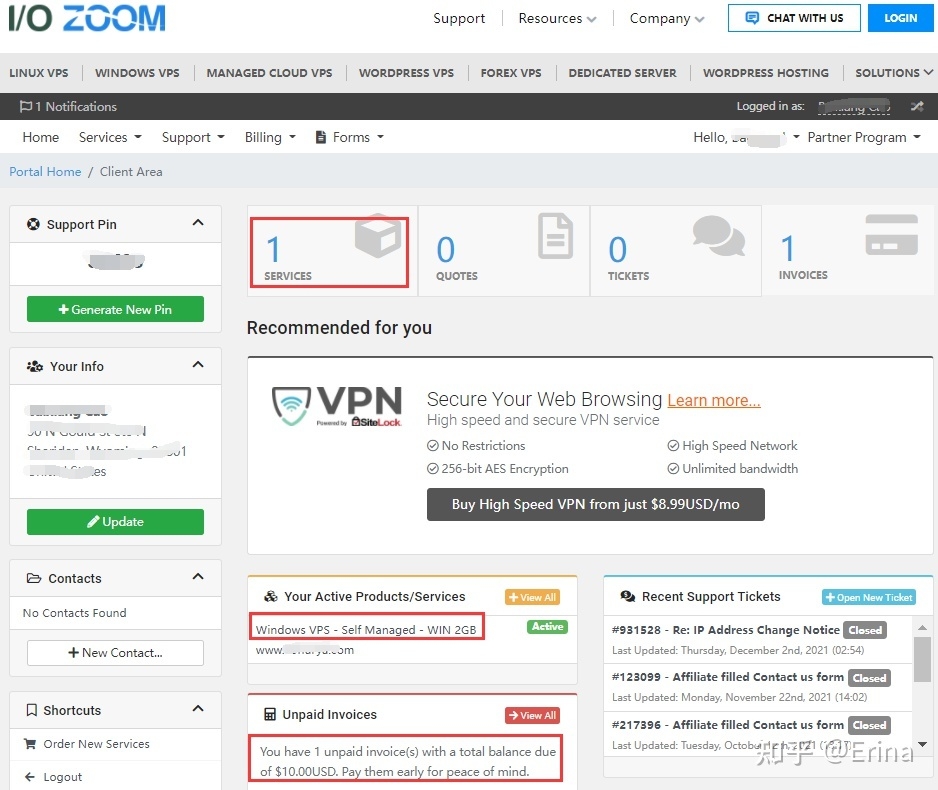The height and width of the screenshot is (790, 938).
Task: Open ticket #217396 Affiliate Contact us form
Action: point(727,724)
